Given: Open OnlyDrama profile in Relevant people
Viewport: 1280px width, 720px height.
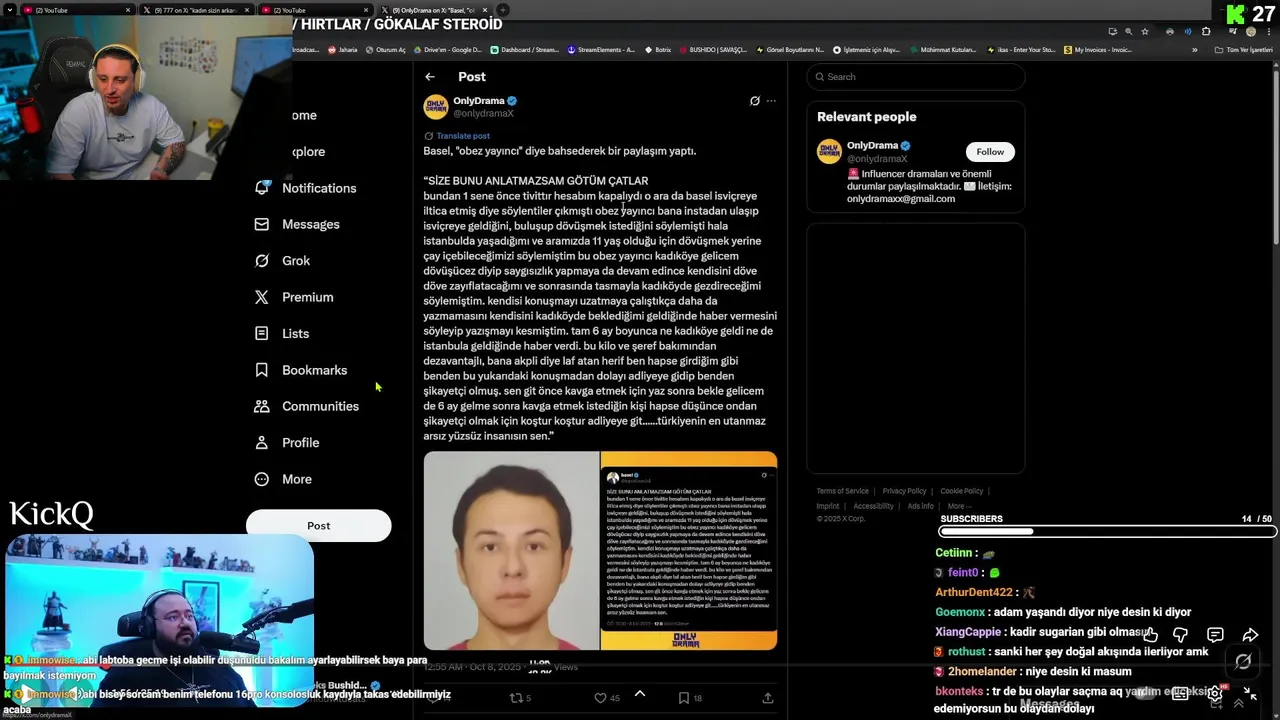Looking at the screenshot, I should (872, 146).
